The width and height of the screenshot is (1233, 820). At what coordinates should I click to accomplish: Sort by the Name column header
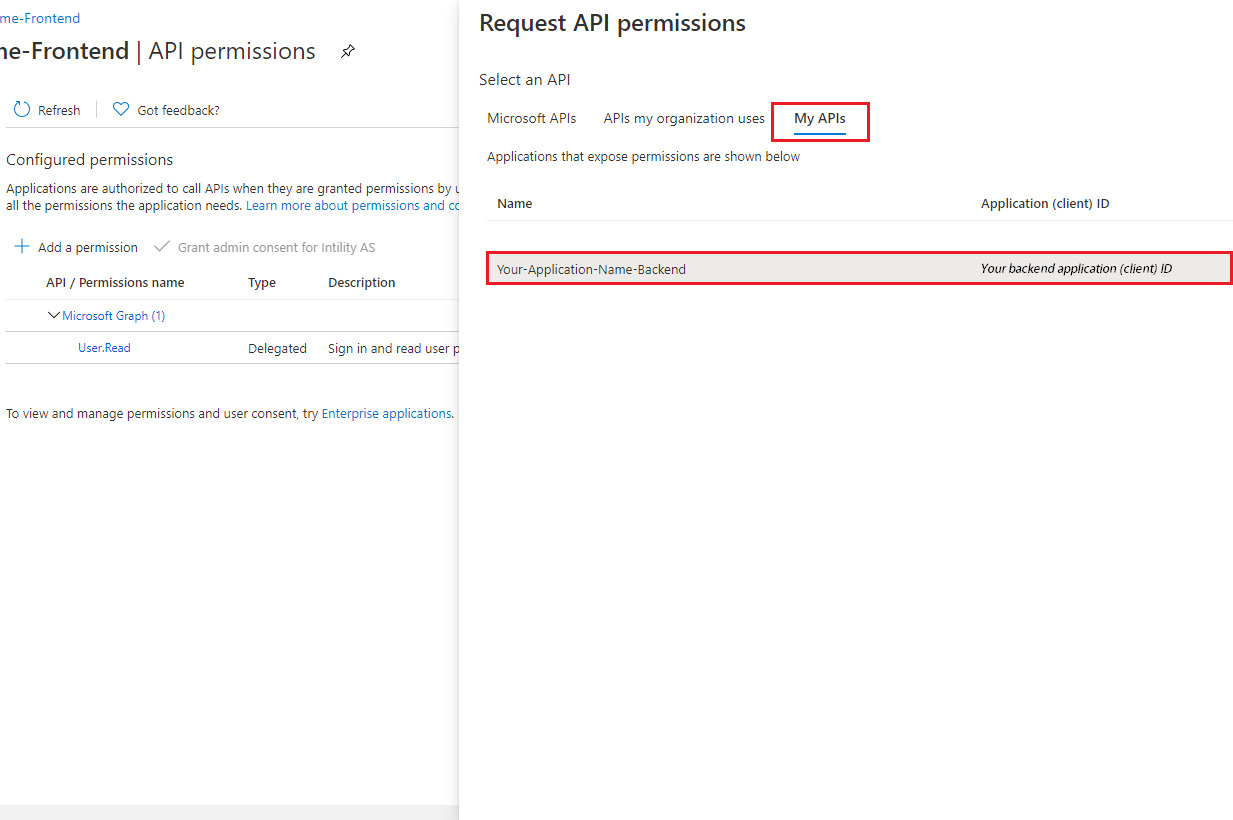515,203
